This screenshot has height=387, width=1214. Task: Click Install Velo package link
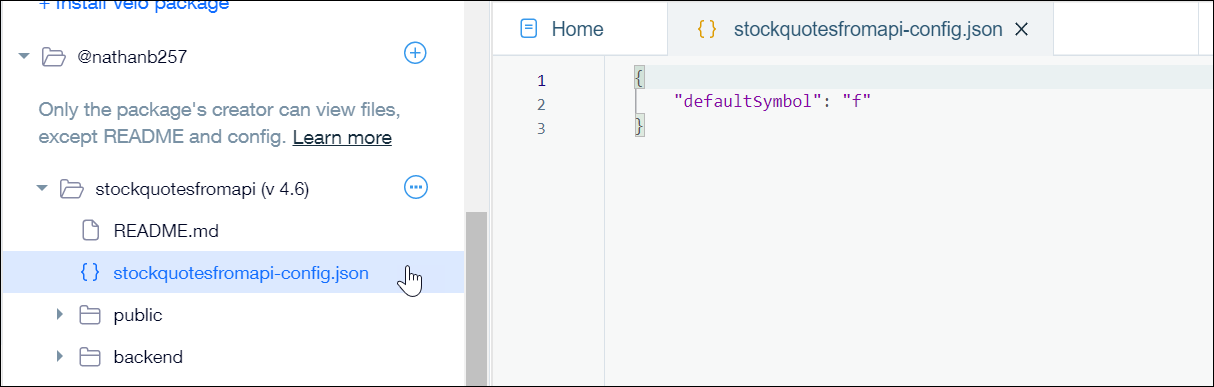pyautogui.click(x=134, y=5)
